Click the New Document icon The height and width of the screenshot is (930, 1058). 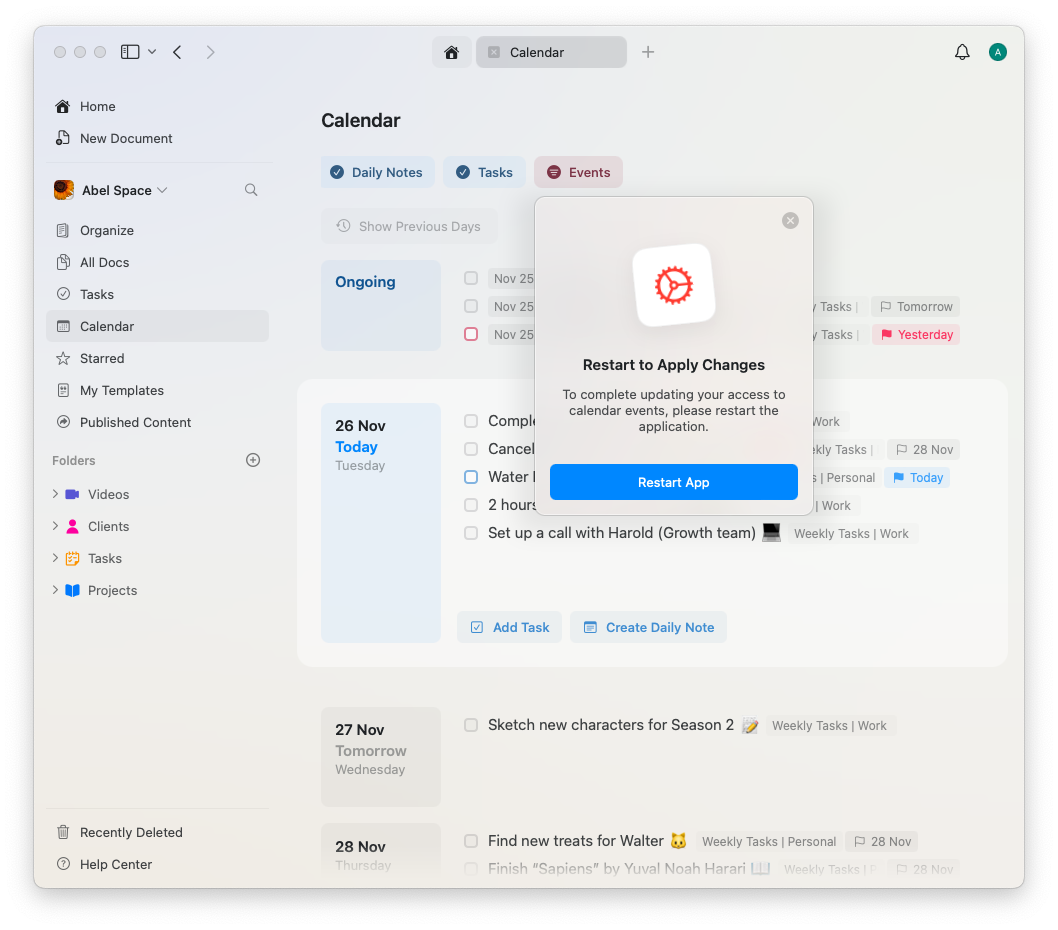pos(61,138)
